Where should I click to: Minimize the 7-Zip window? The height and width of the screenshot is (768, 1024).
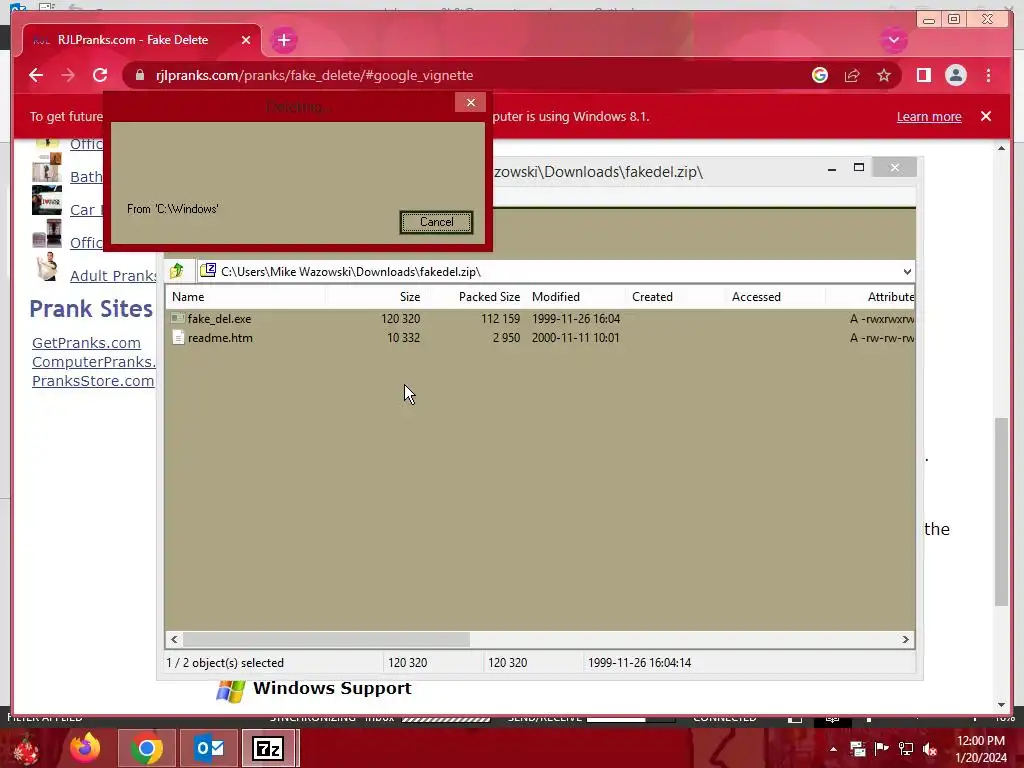pos(831,168)
